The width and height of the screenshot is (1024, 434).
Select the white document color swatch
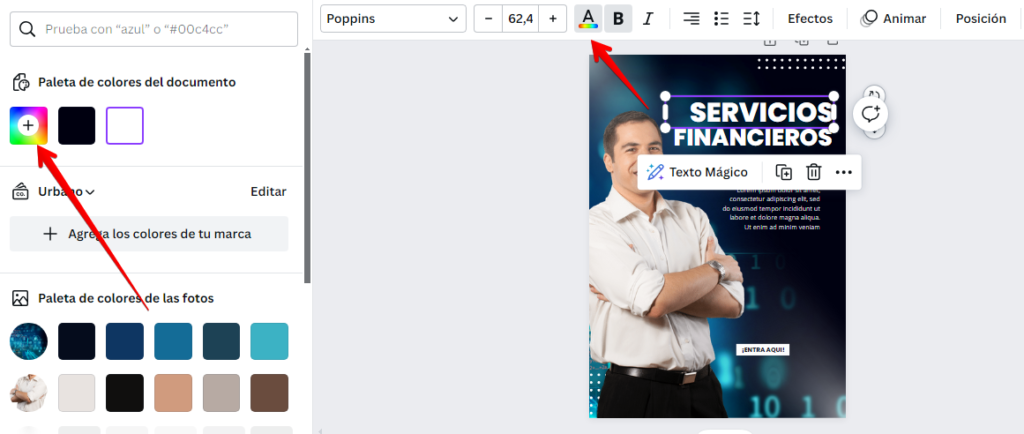pos(125,125)
